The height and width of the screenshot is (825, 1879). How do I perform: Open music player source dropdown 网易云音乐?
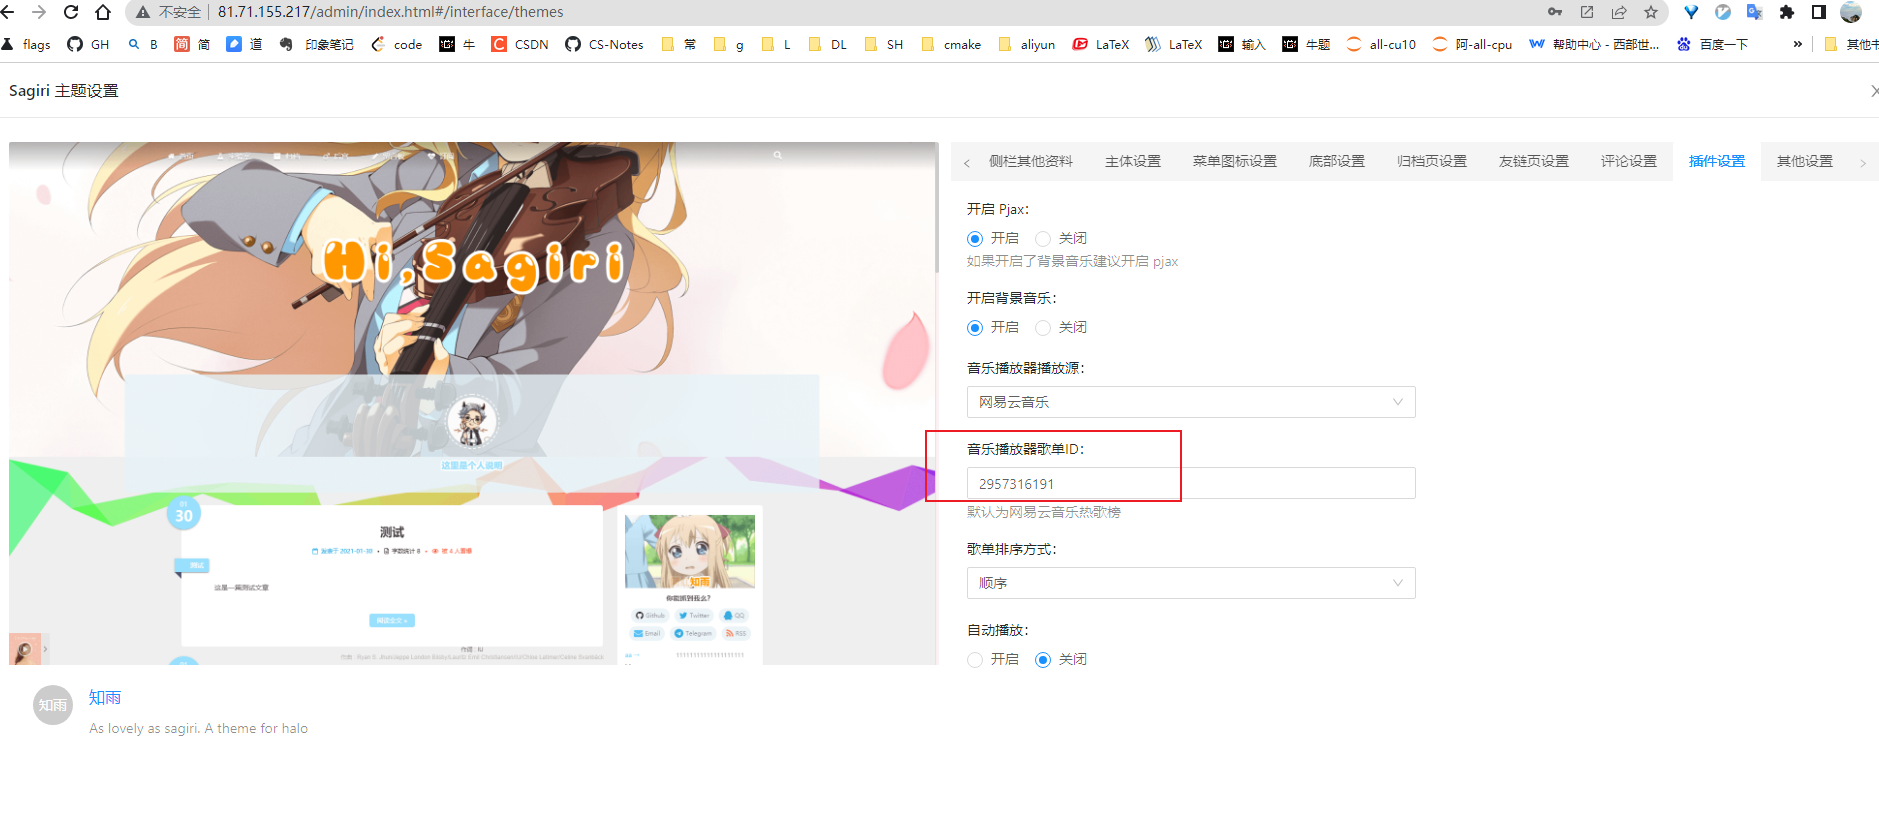(x=1191, y=402)
